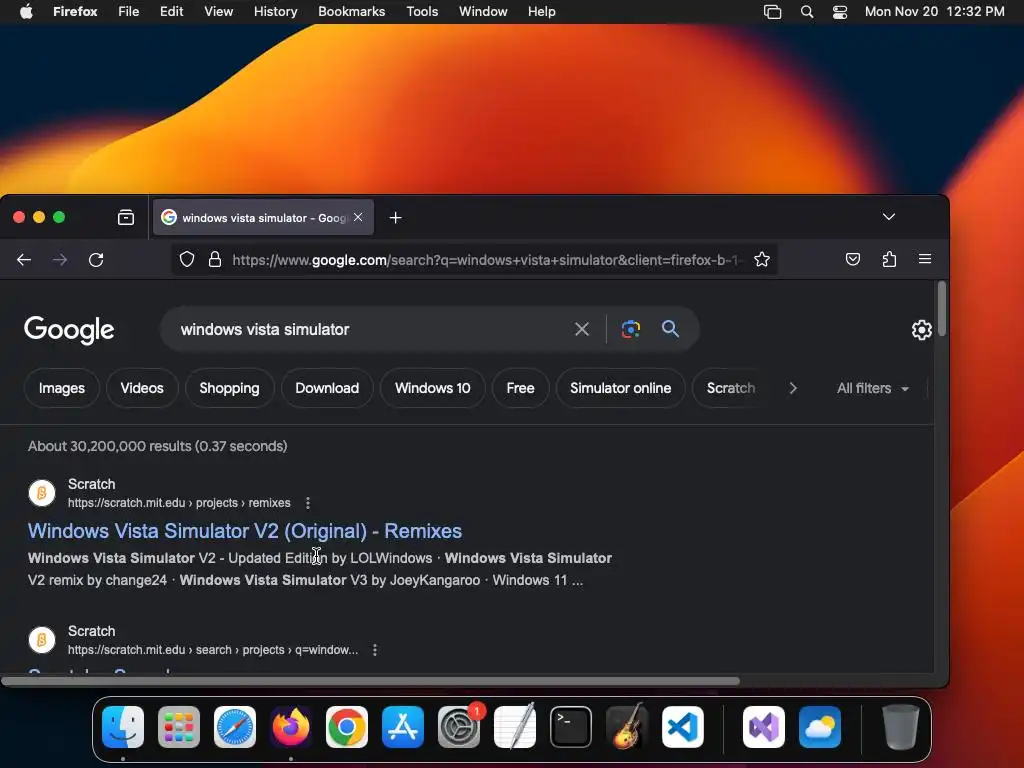Expand the All filters dropdown
Viewport: 1024px width, 768px height.
(872, 388)
